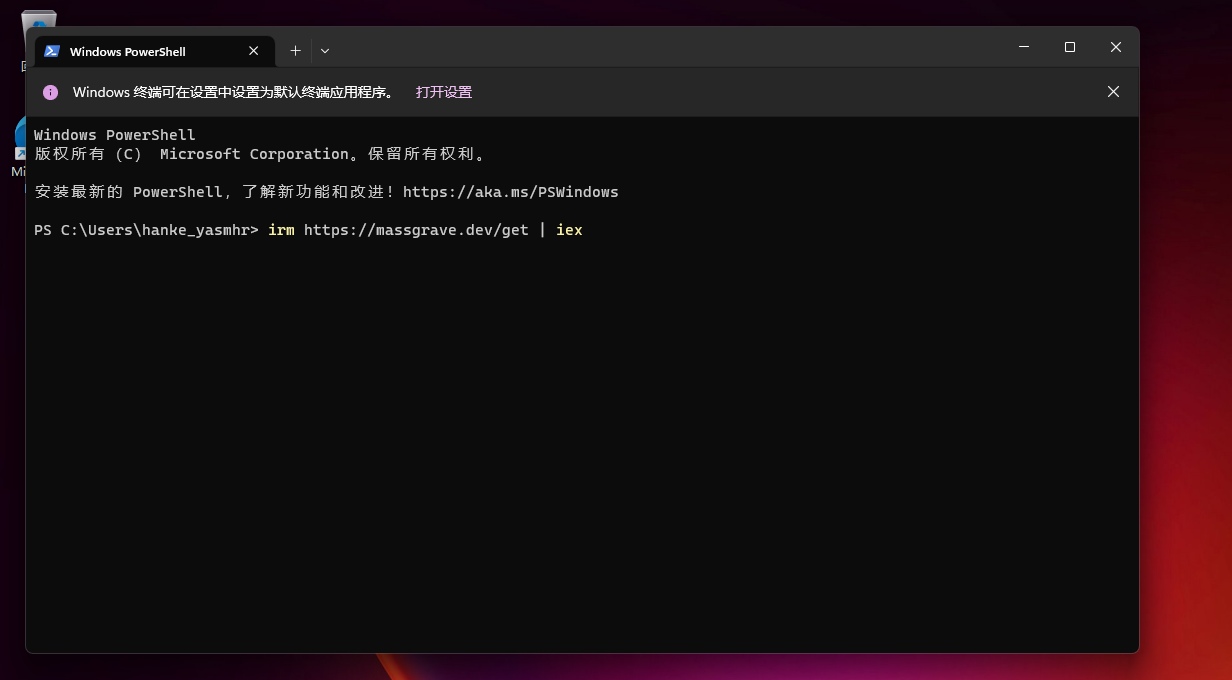This screenshot has height=680, width=1232.
Task: Click the massgrave.dev URL in command line
Action: click(416, 230)
